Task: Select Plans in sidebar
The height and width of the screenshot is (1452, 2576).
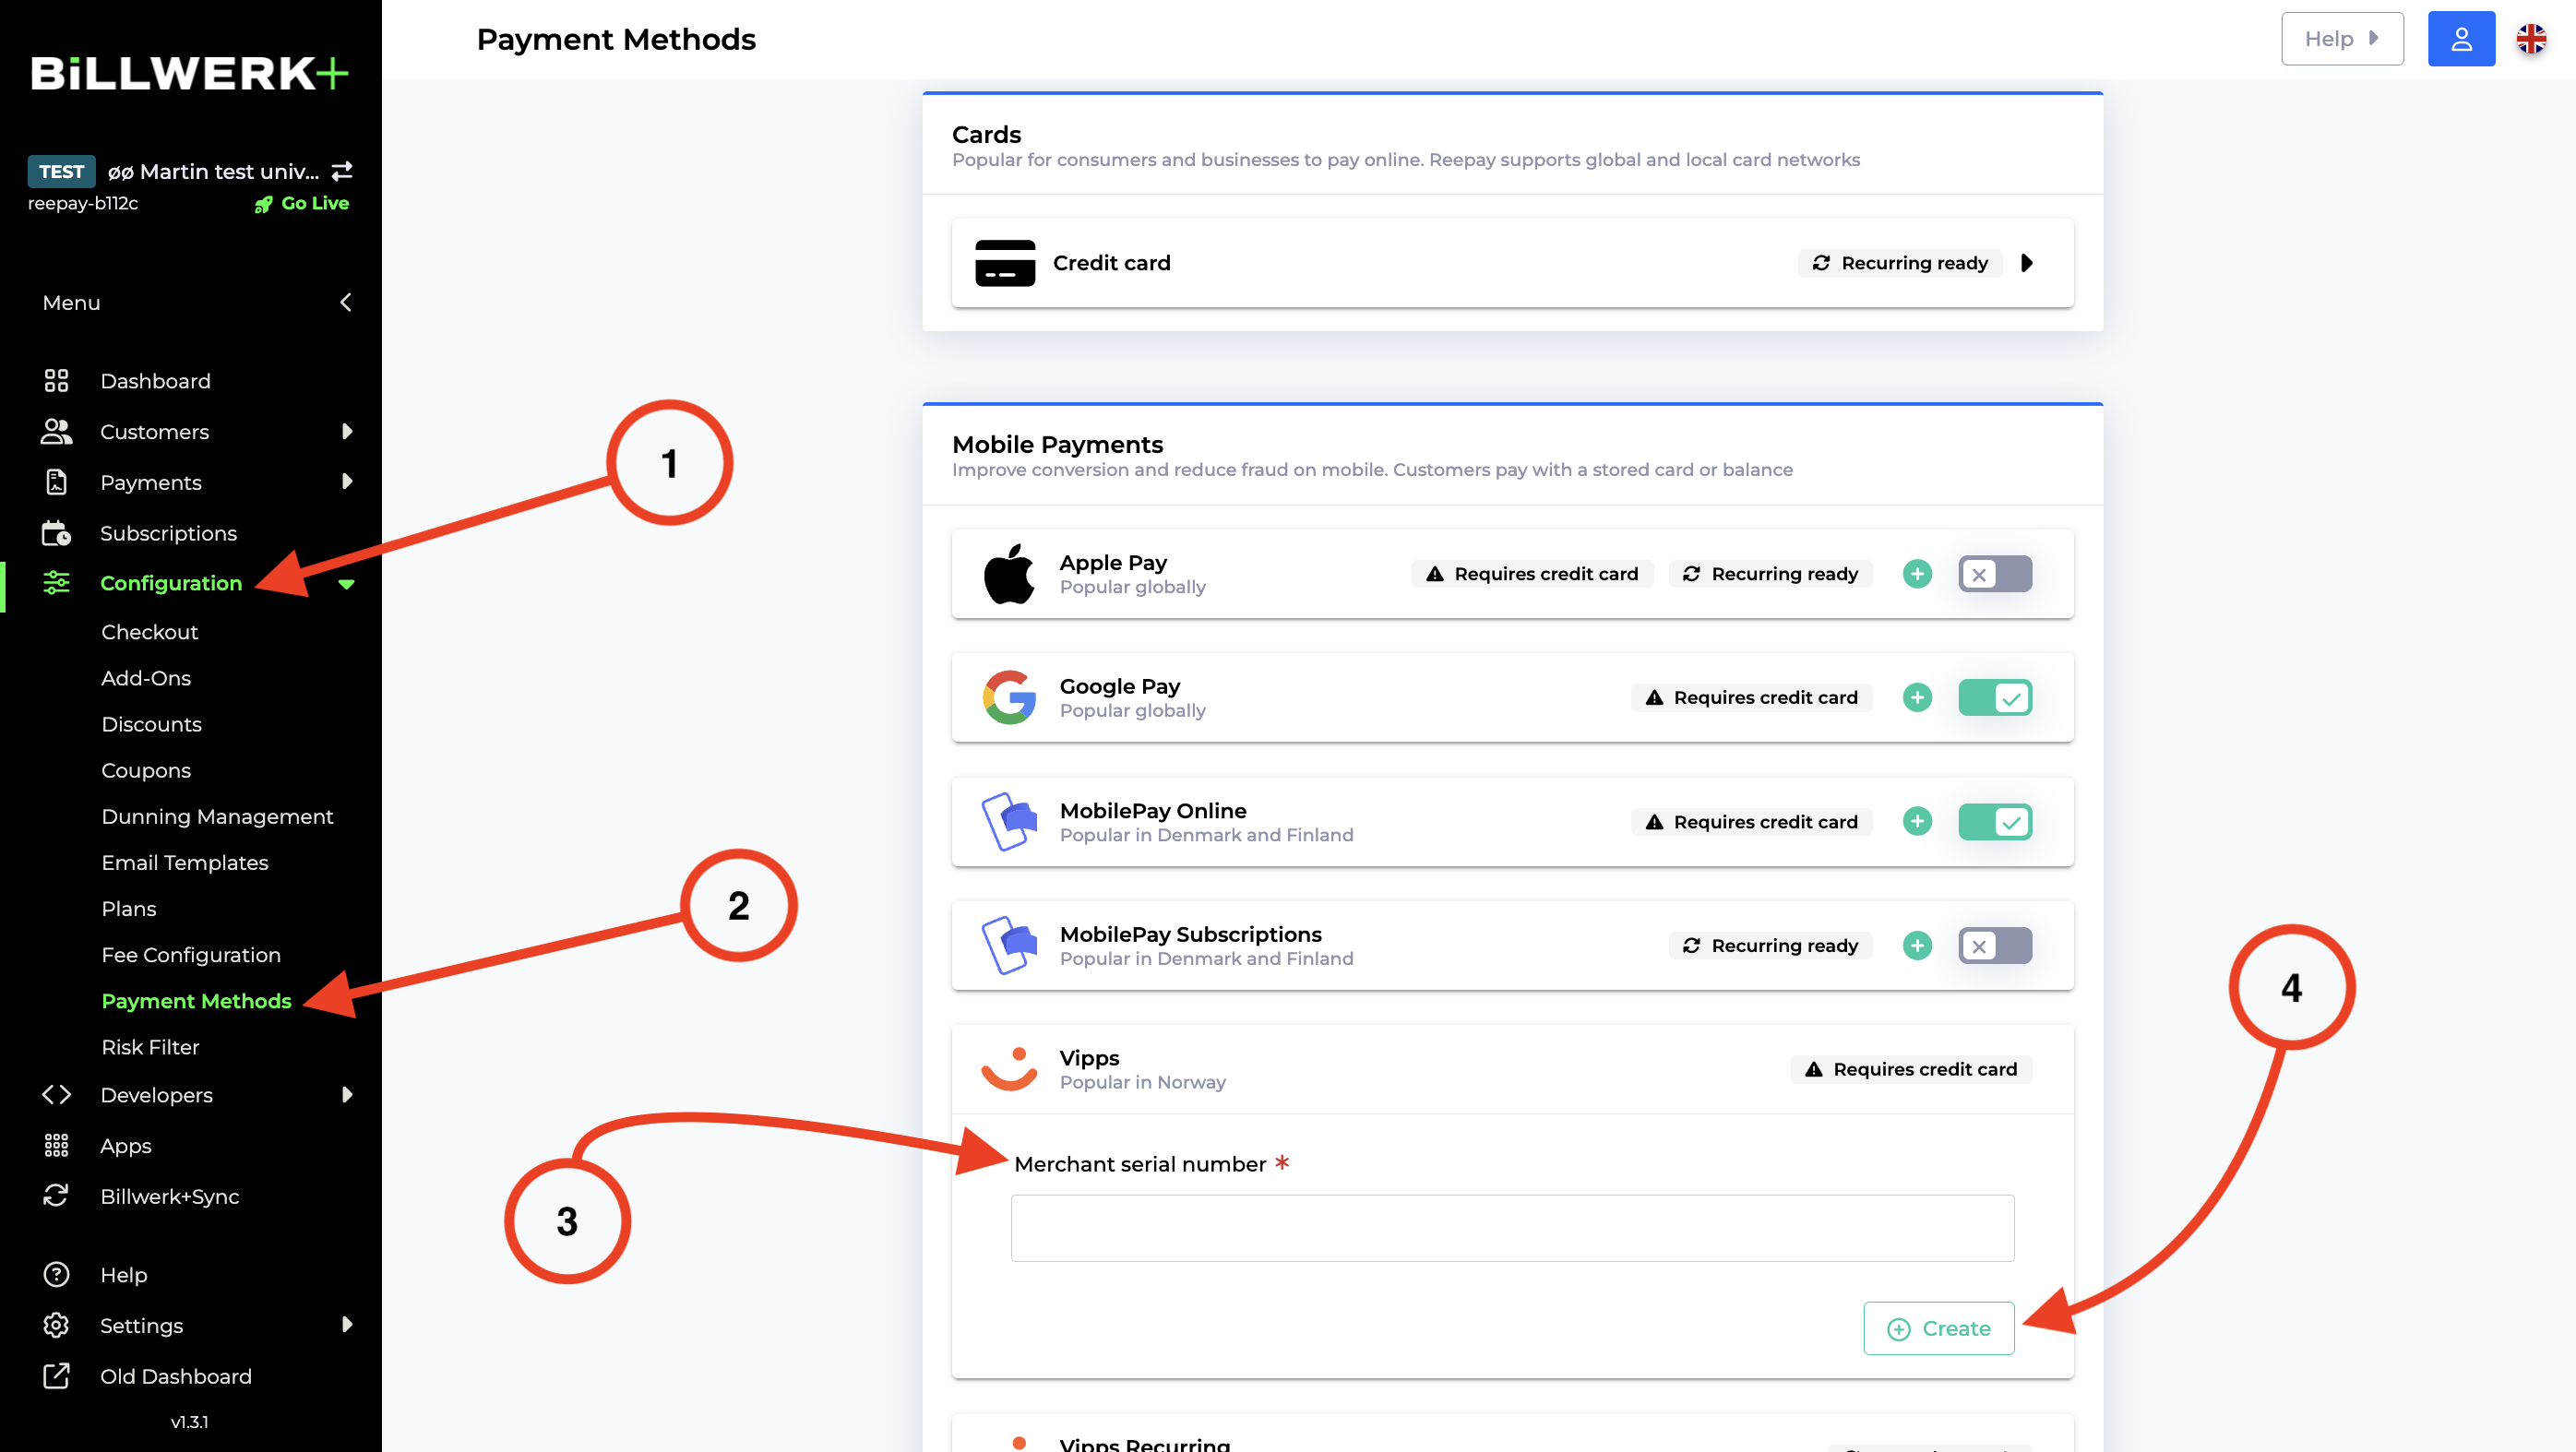Action: pyautogui.click(x=129, y=908)
